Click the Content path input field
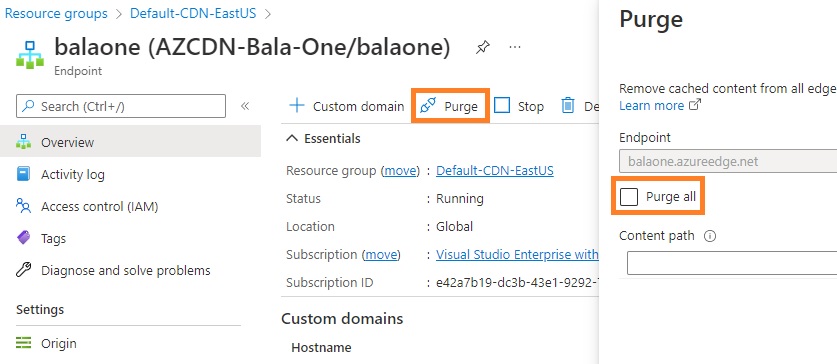The image size is (837, 364). coord(732,264)
